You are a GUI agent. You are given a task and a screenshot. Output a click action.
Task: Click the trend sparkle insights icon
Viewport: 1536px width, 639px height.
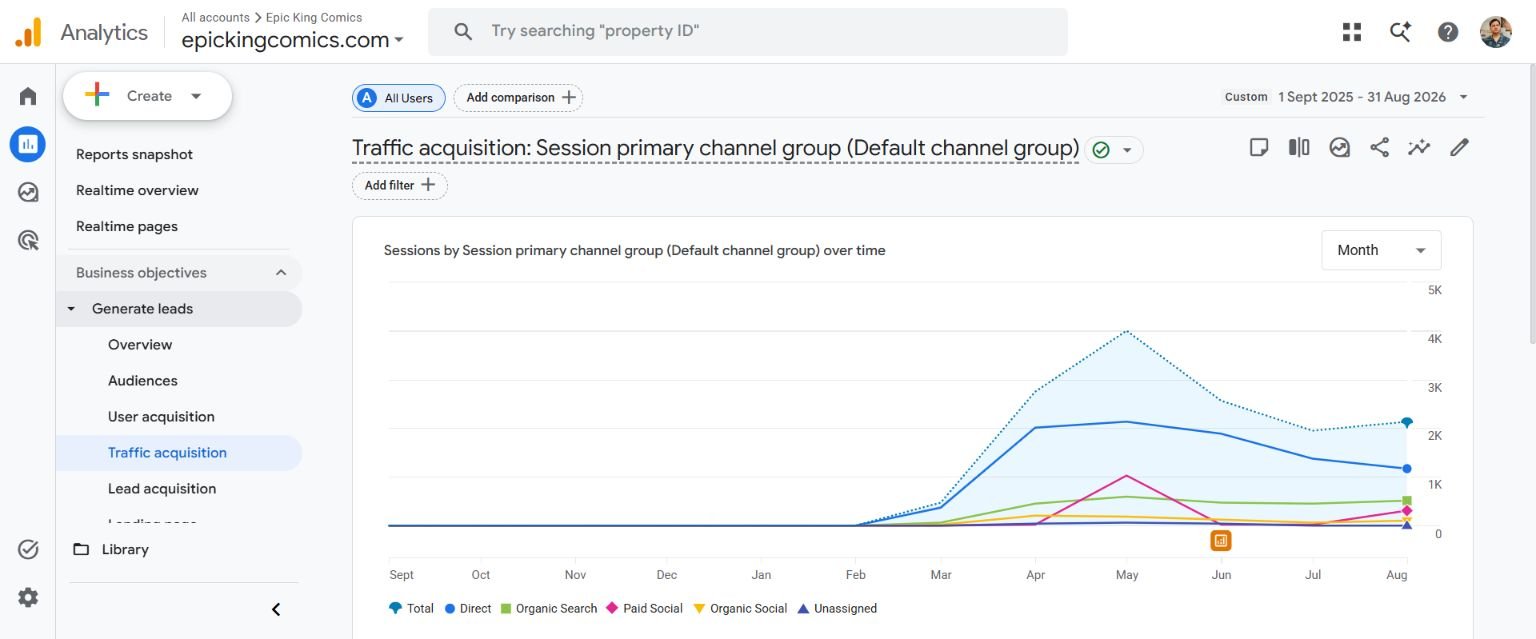pos(1419,148)
